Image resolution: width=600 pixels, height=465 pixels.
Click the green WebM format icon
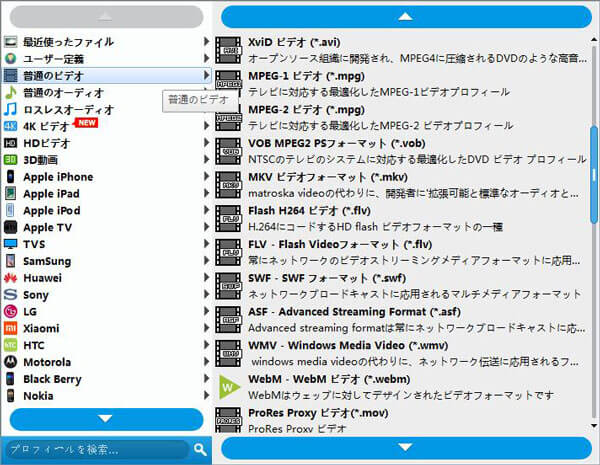228,387
